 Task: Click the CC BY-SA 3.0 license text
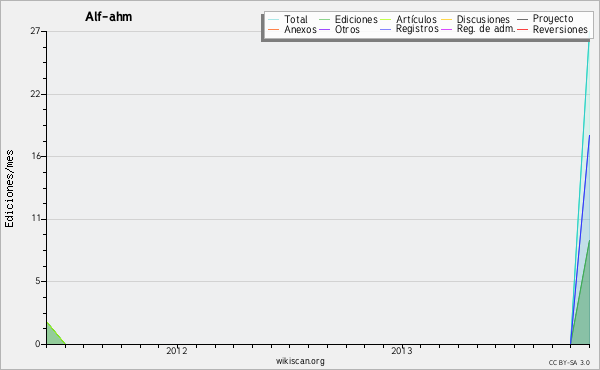click(569, 363)
